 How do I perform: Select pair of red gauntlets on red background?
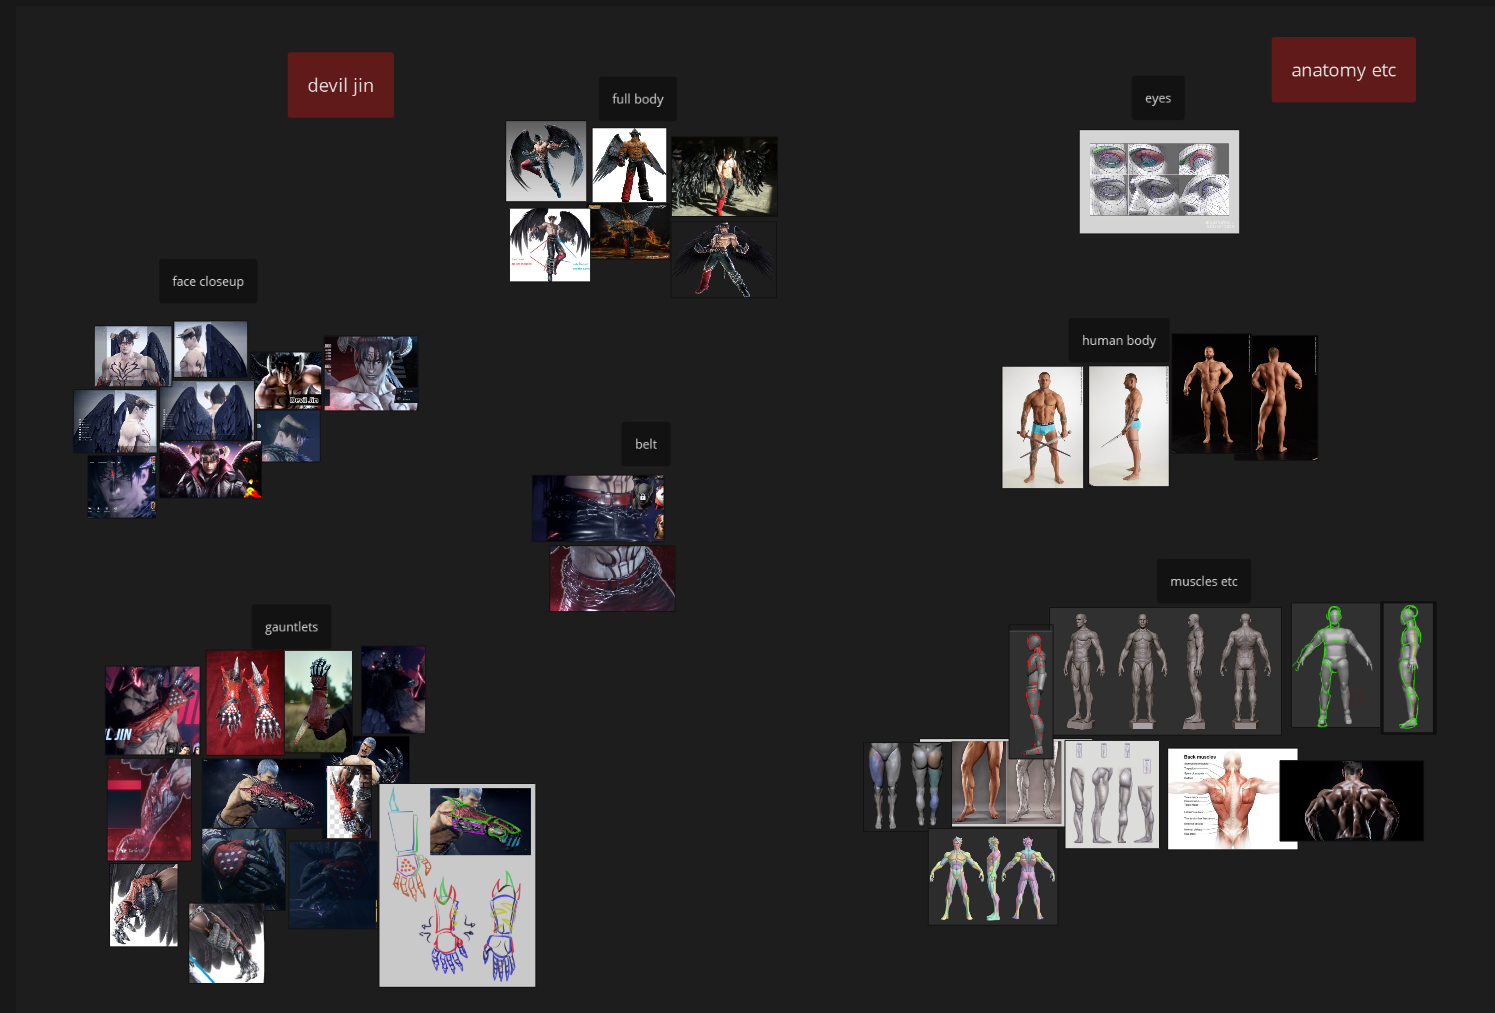point(245,702)
